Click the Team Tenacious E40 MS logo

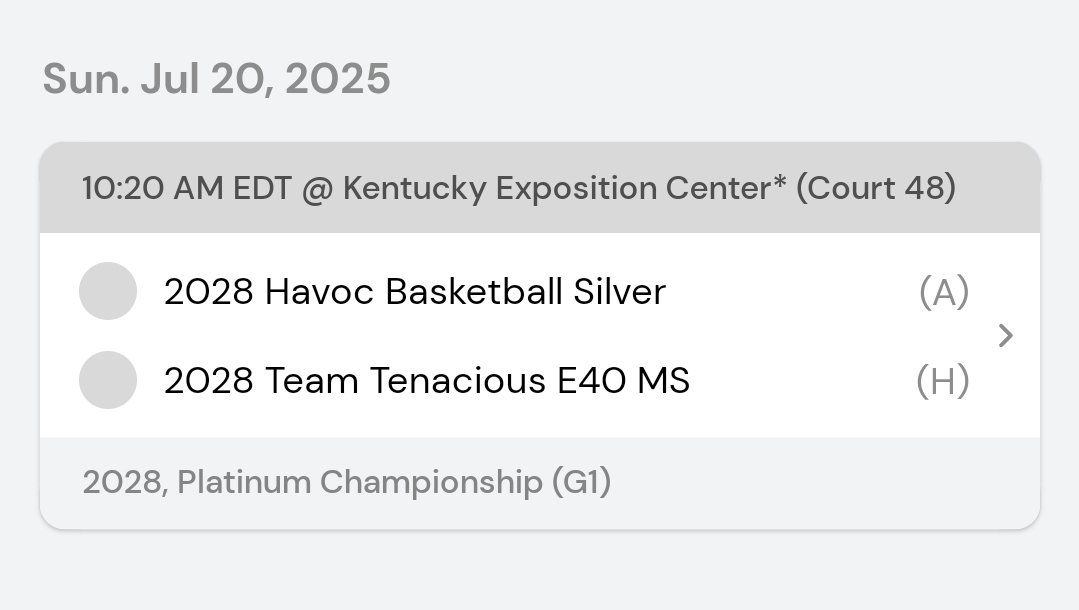(x=108, y=380)
